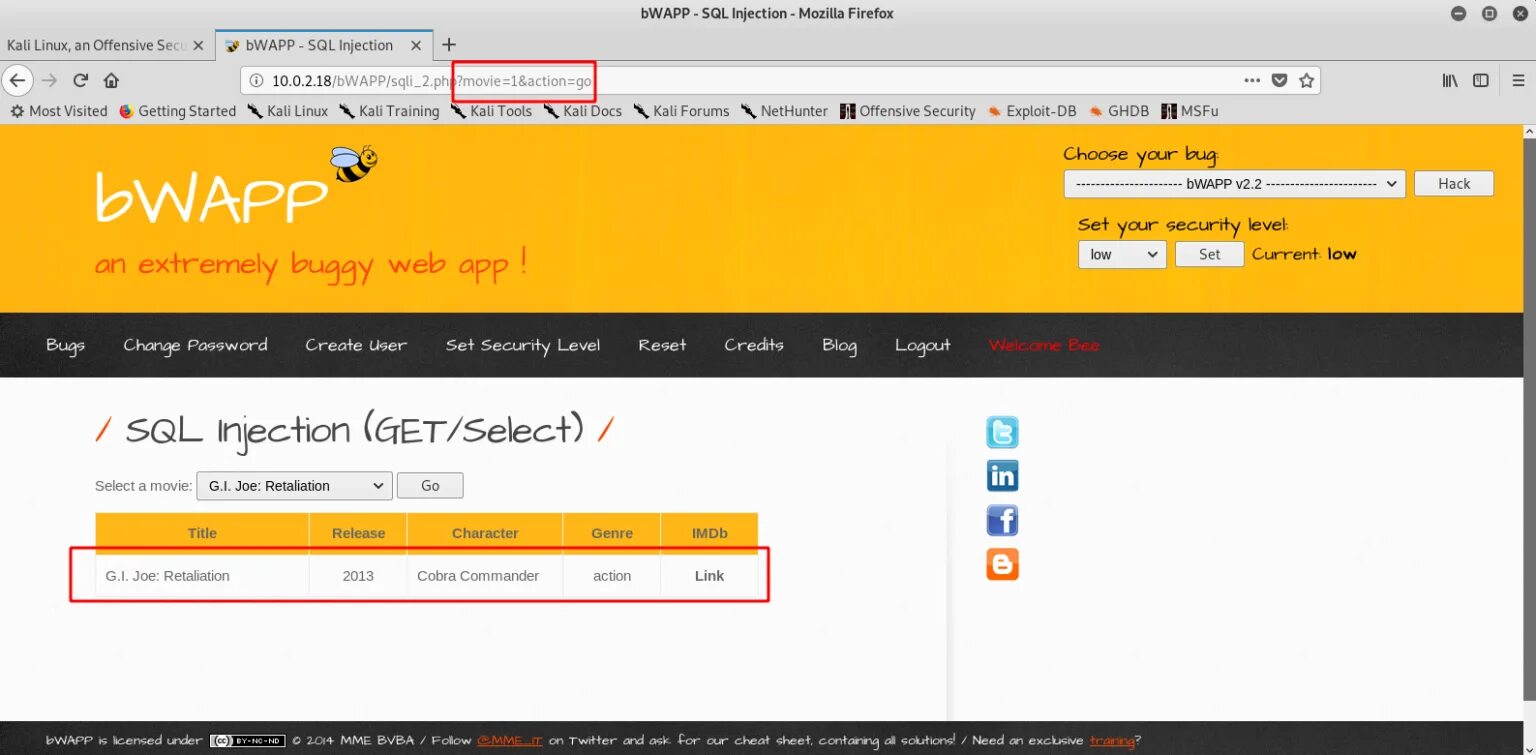Open the Kali Tools bookmark
1536x755 pixels.
pyautogui.click(x=491, y=111)
